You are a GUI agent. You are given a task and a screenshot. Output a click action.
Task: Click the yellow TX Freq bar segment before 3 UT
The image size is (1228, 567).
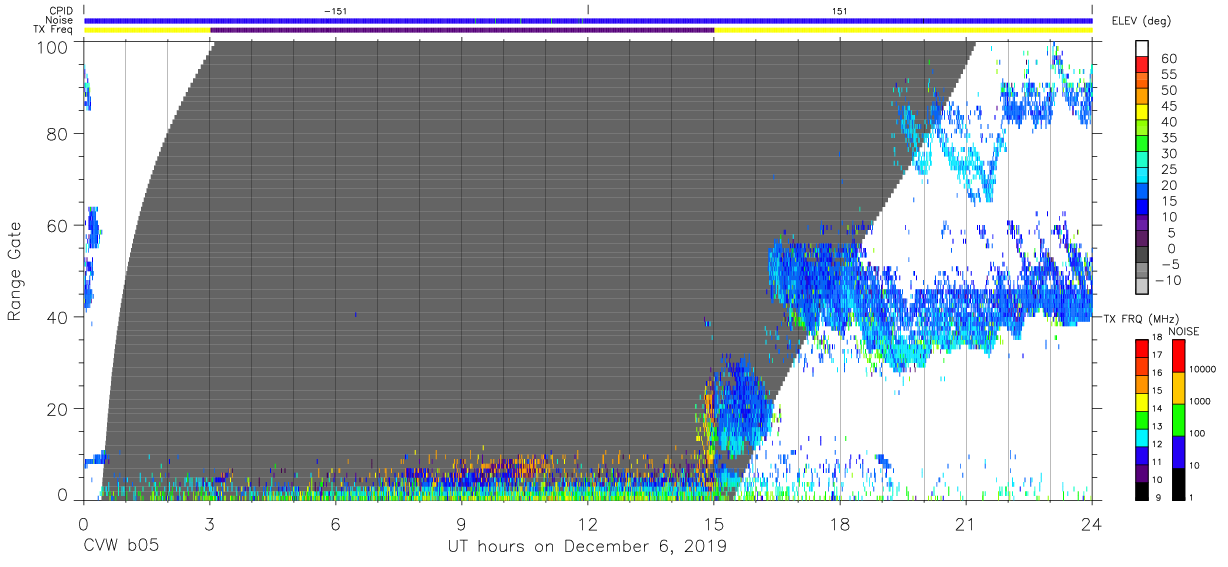(x=147, y=30)
